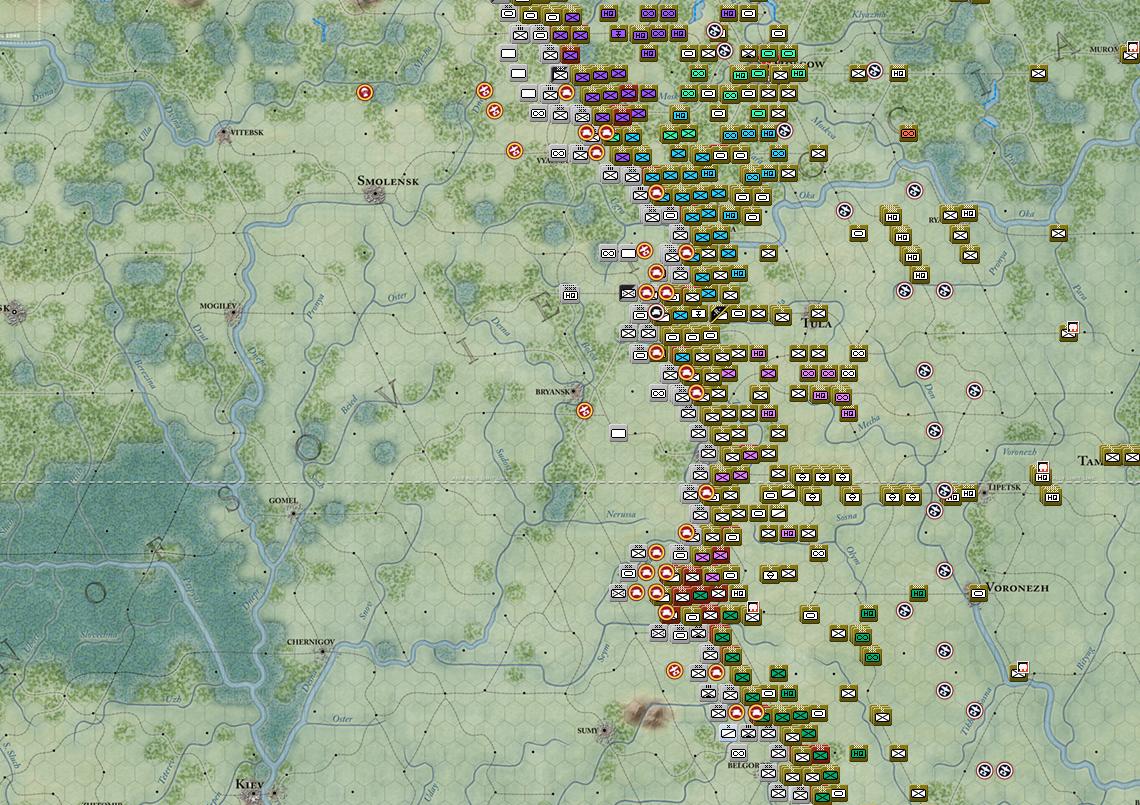The image size is (1140, 805).
Task: Select the grey German counter above the Belgorod label
Action: pyautogui.click(x=739, y=753)
